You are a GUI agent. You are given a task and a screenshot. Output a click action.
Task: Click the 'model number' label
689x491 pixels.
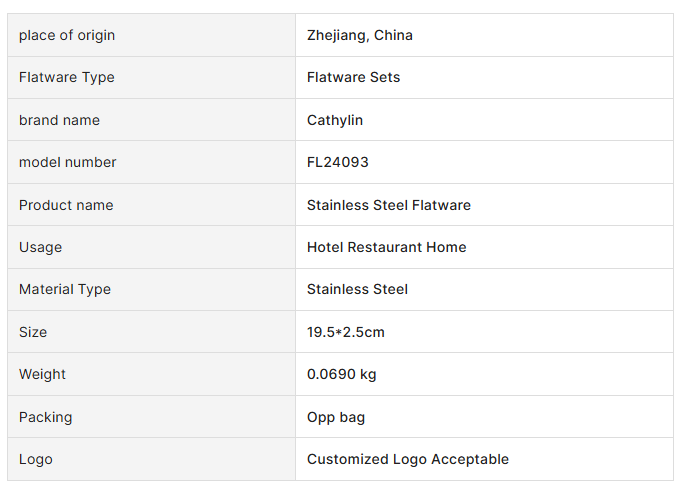coord(68,162)
